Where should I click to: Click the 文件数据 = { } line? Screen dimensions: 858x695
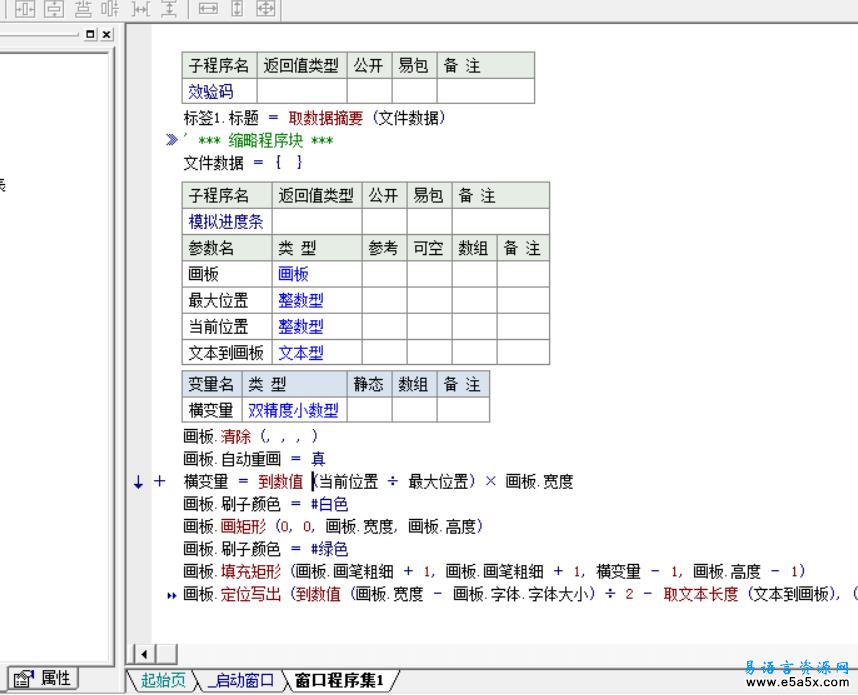[x=243, y=163]
